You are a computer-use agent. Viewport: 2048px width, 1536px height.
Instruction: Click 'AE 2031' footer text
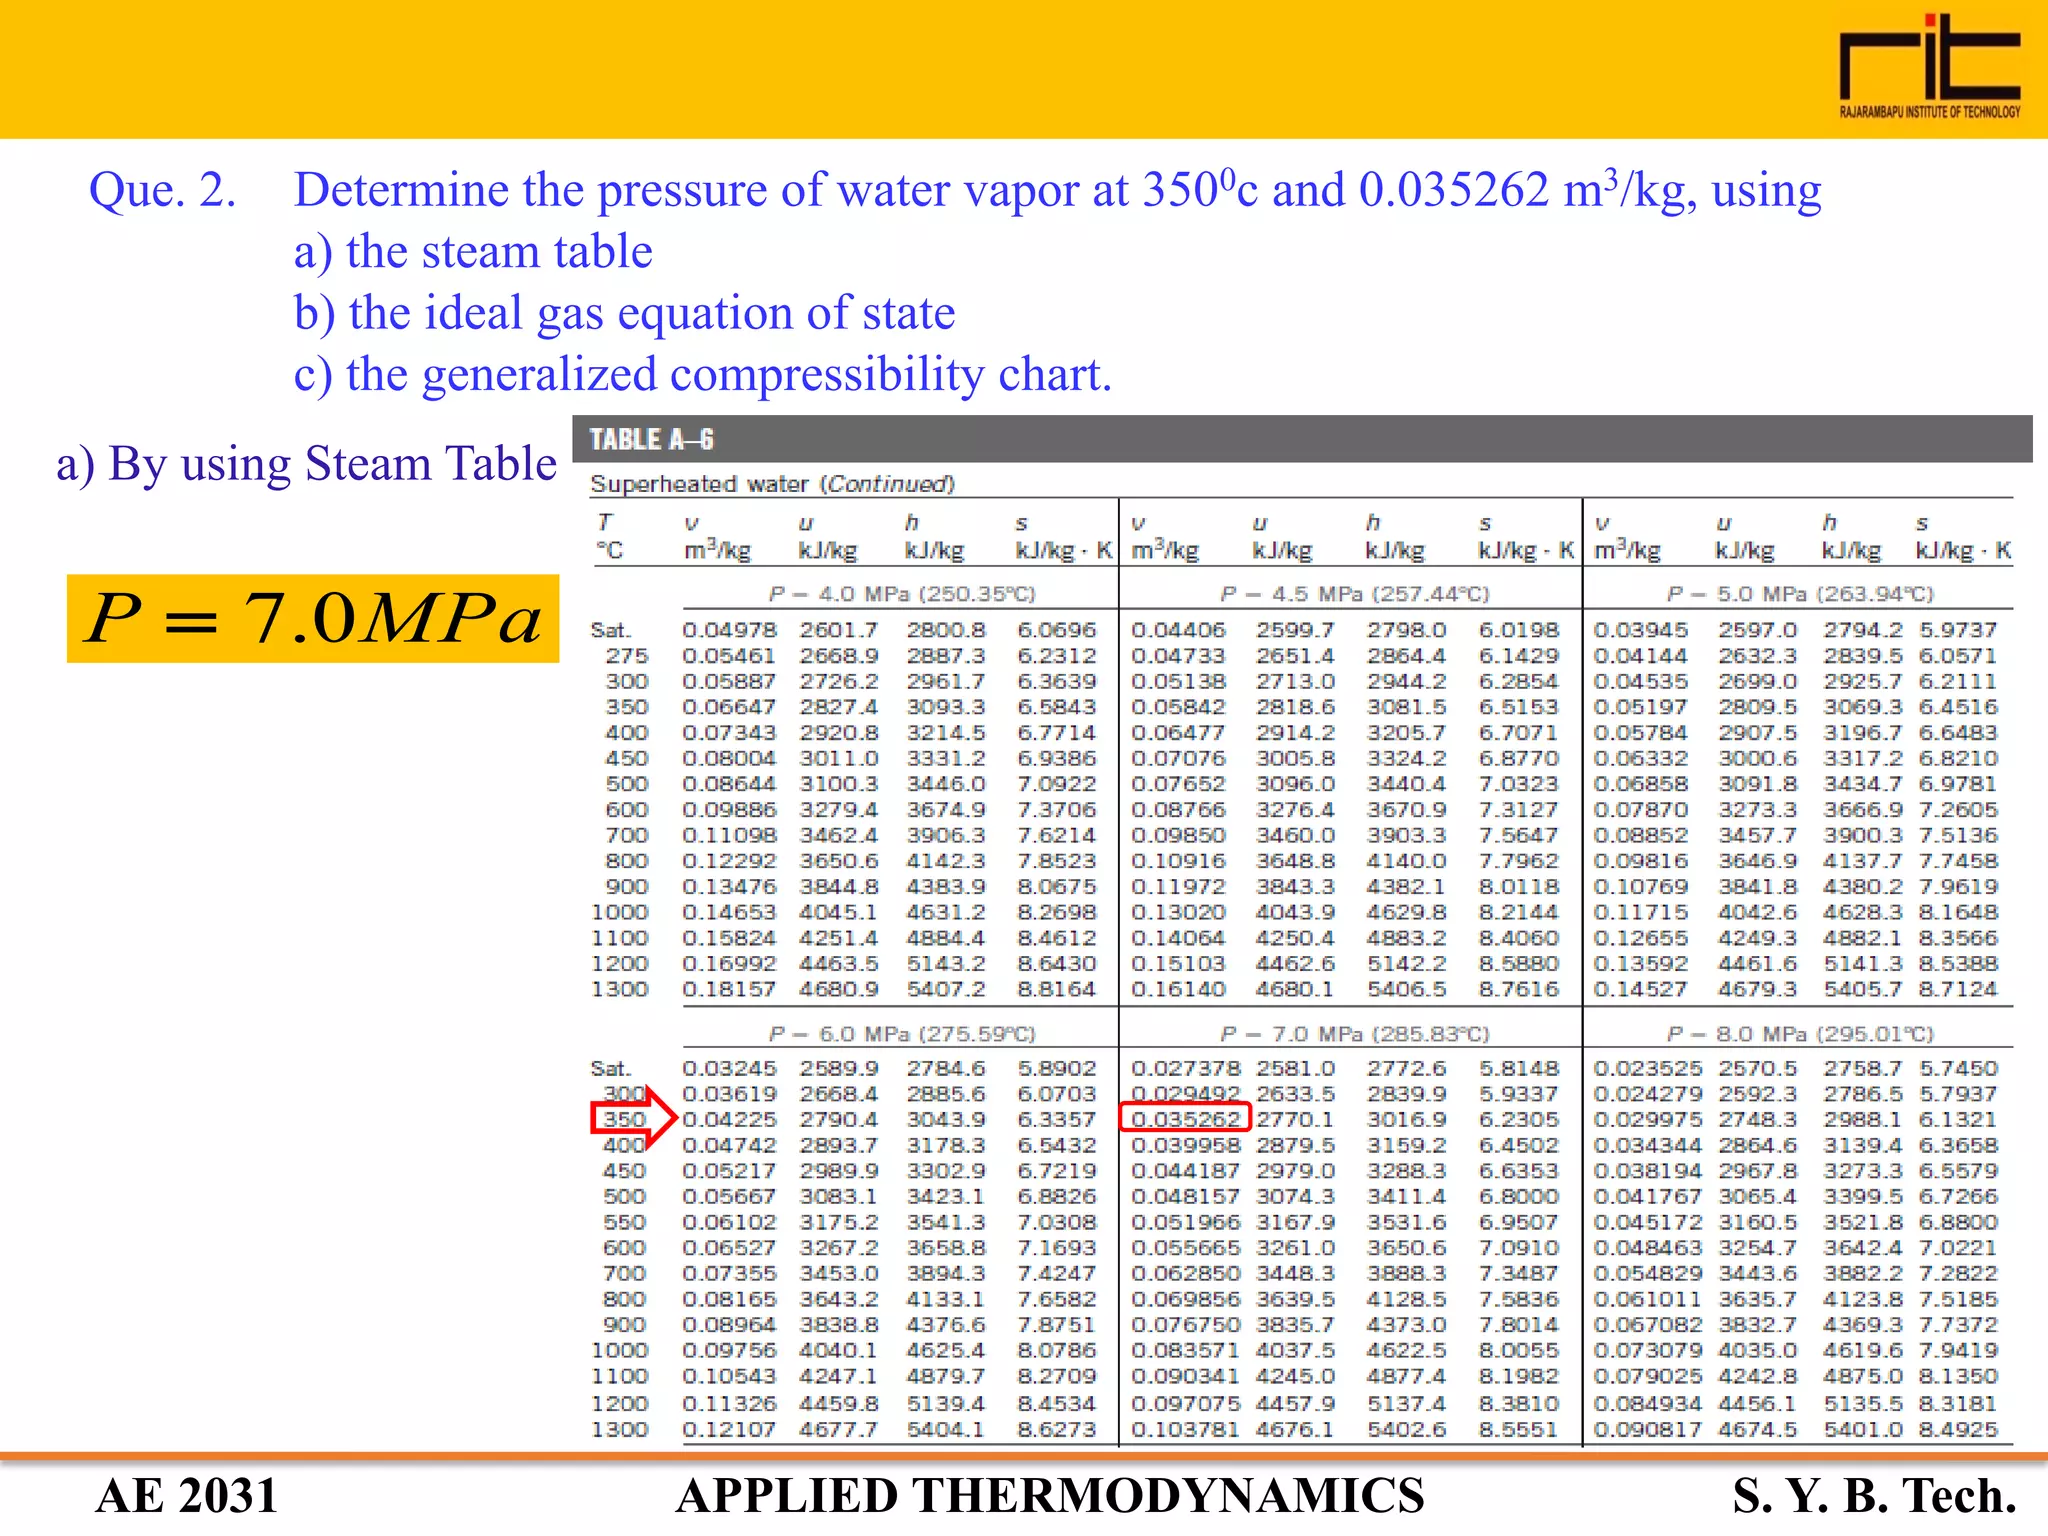(187, 1496)
